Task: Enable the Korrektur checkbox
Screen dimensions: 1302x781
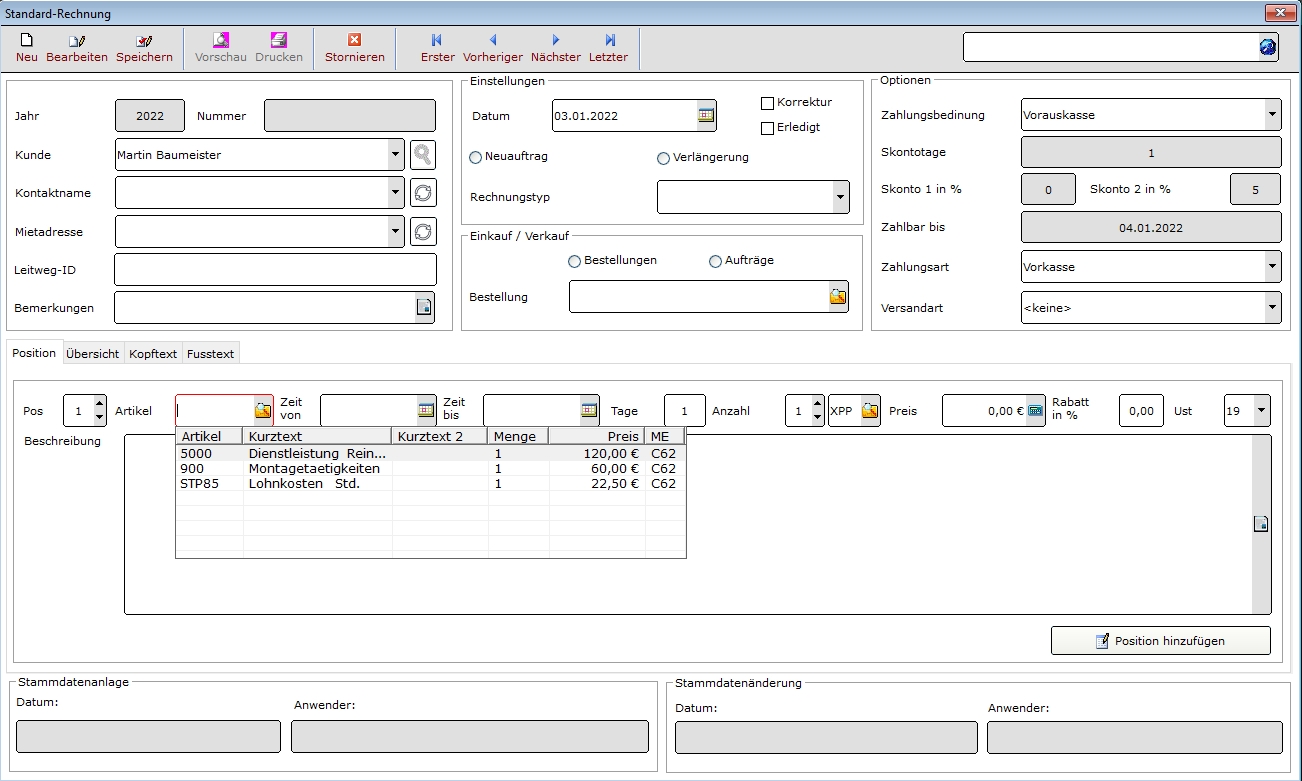Action: point(768,103)
